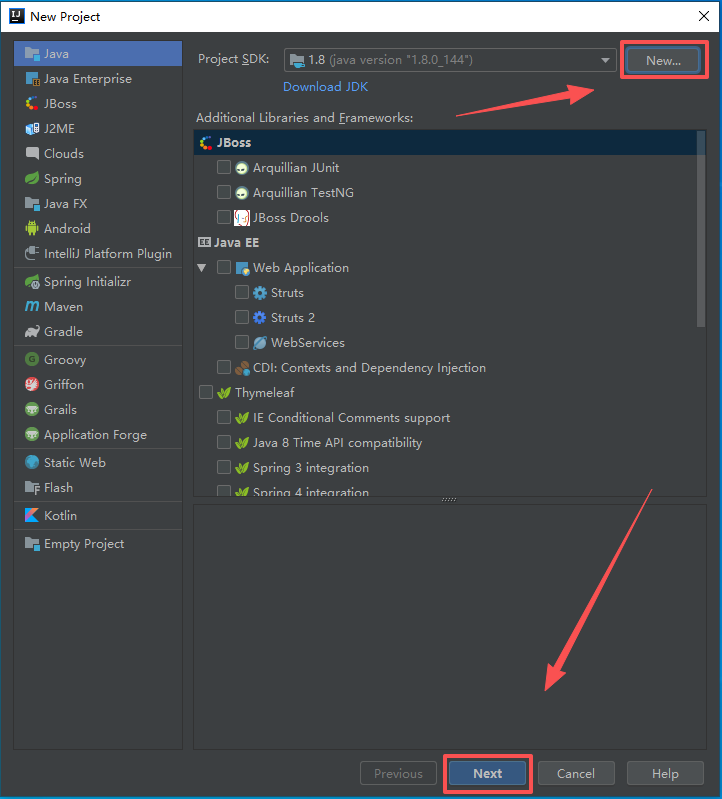Click the Cancel button
This screenshot has height=799, width=722.
(576, 774)
